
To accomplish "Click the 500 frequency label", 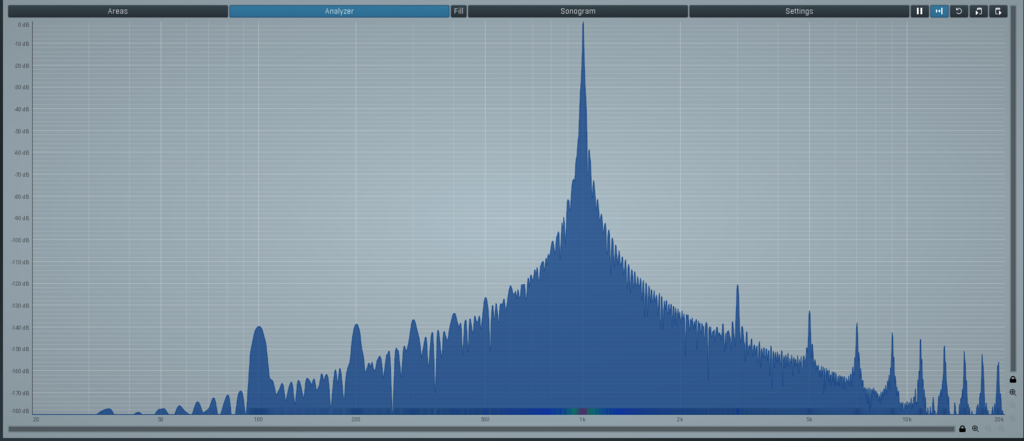I will (x=485, y=419).
